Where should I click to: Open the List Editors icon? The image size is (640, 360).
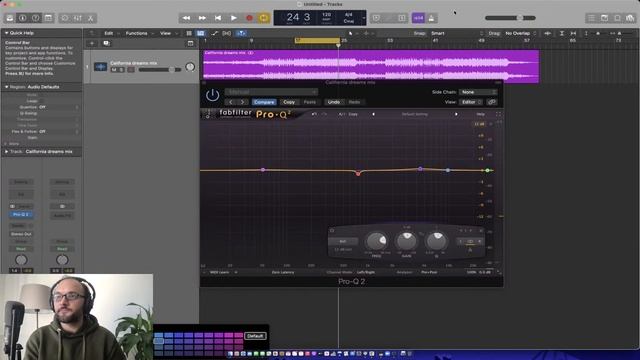coord(591,18)
